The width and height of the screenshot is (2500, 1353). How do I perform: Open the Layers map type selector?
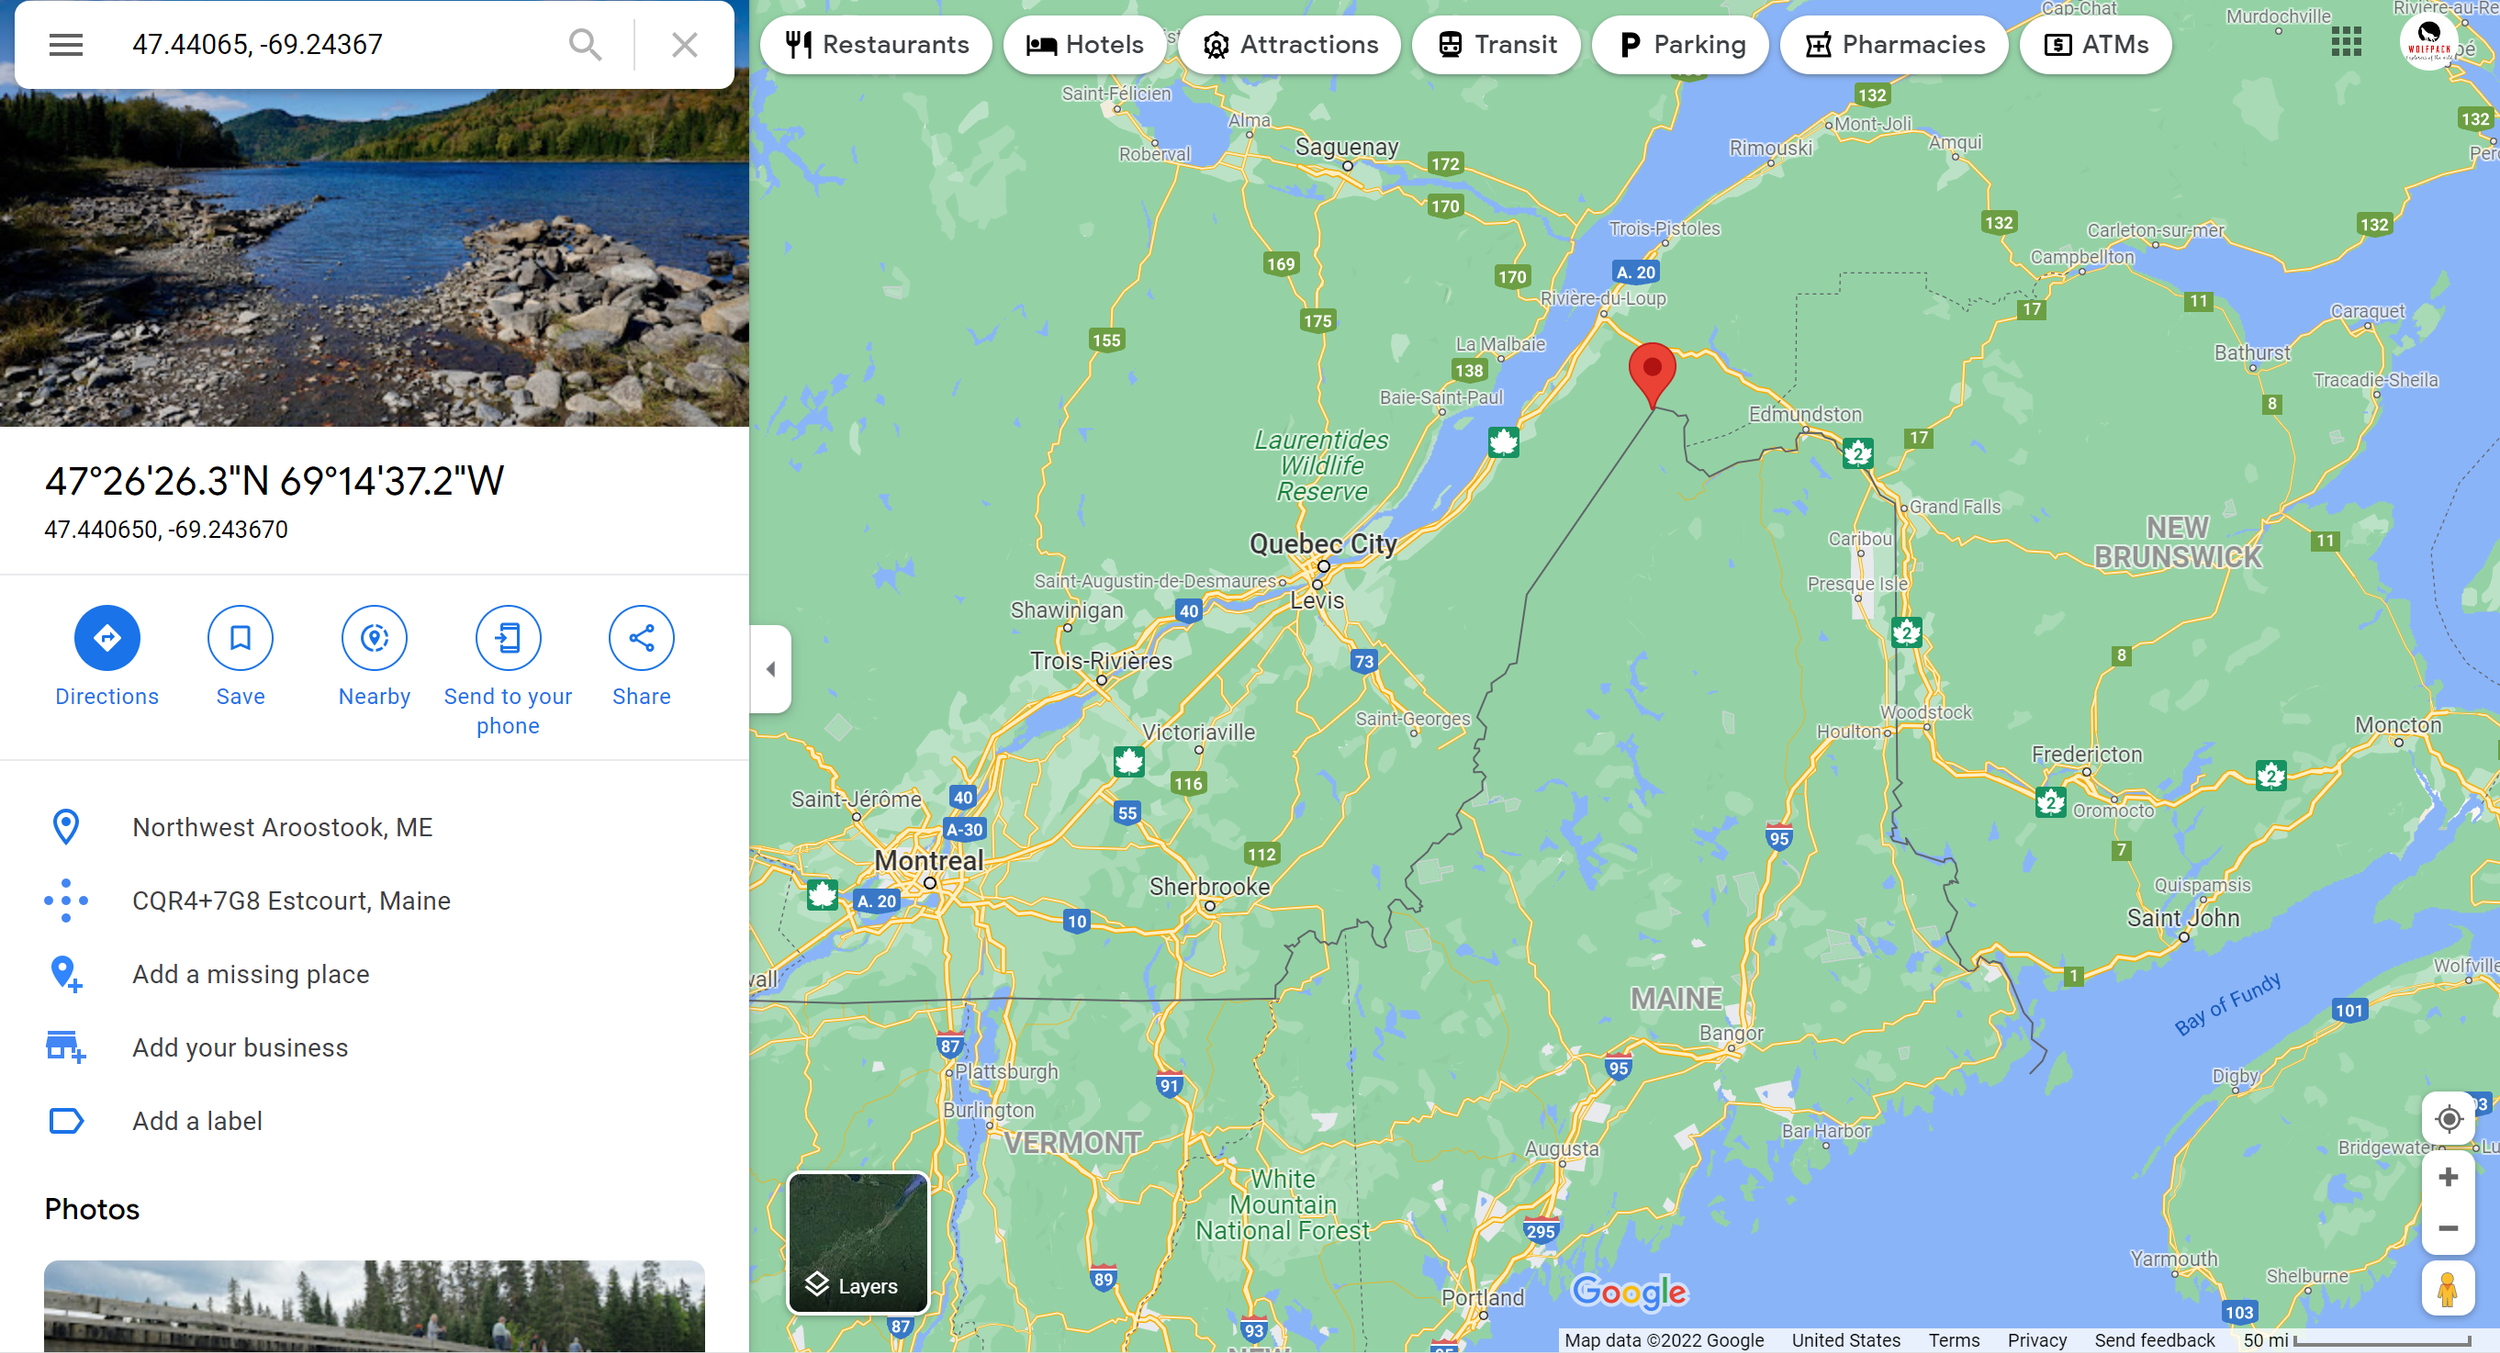(858, 1243)
